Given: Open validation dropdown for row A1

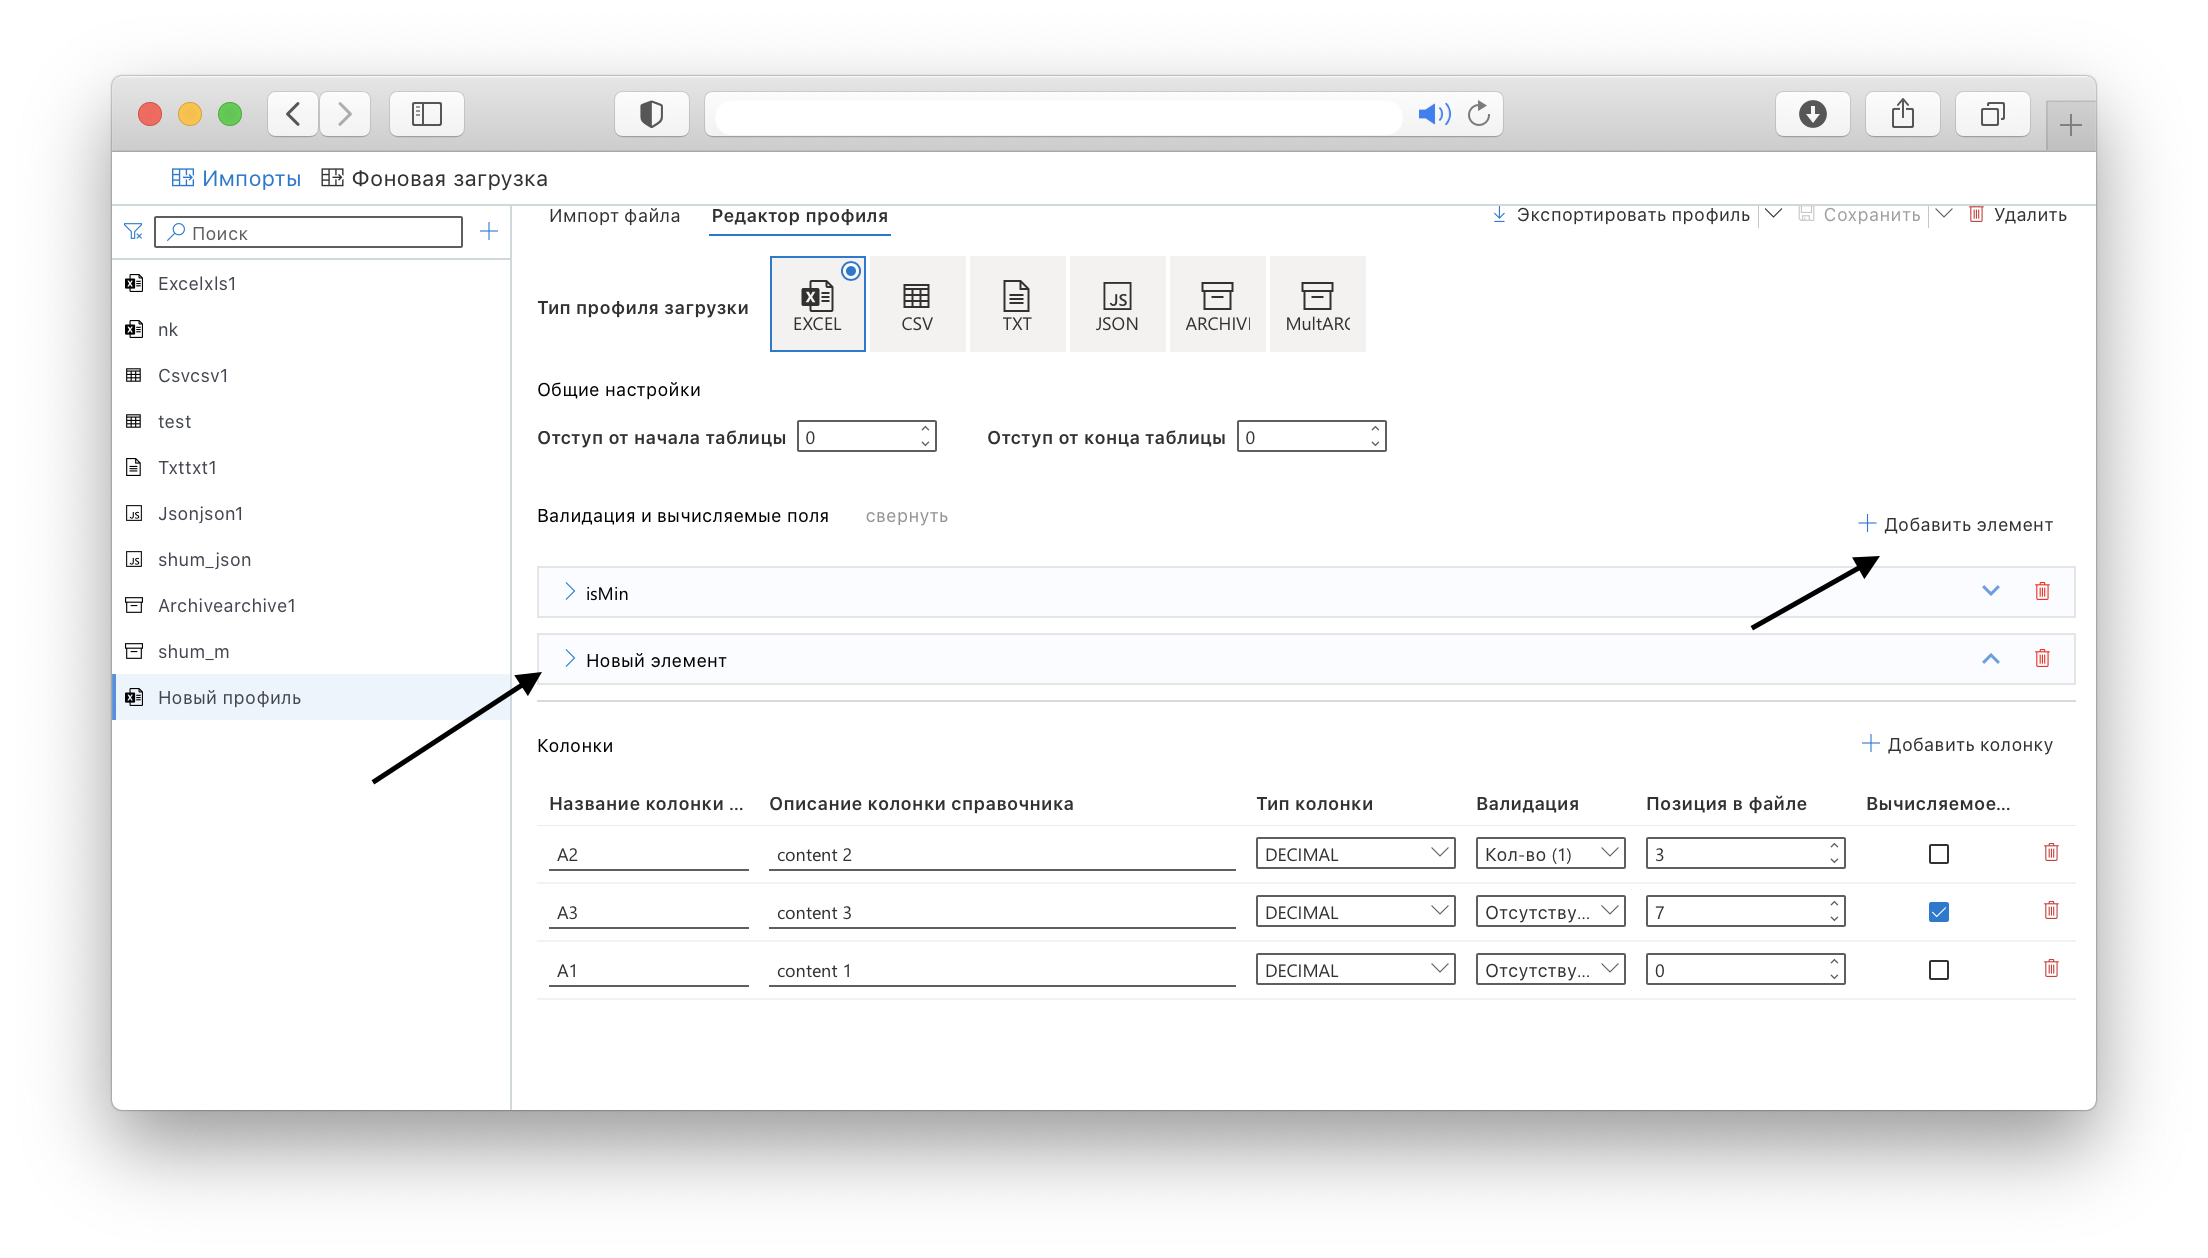Looking at the screenshot, I should (1550, 970).
